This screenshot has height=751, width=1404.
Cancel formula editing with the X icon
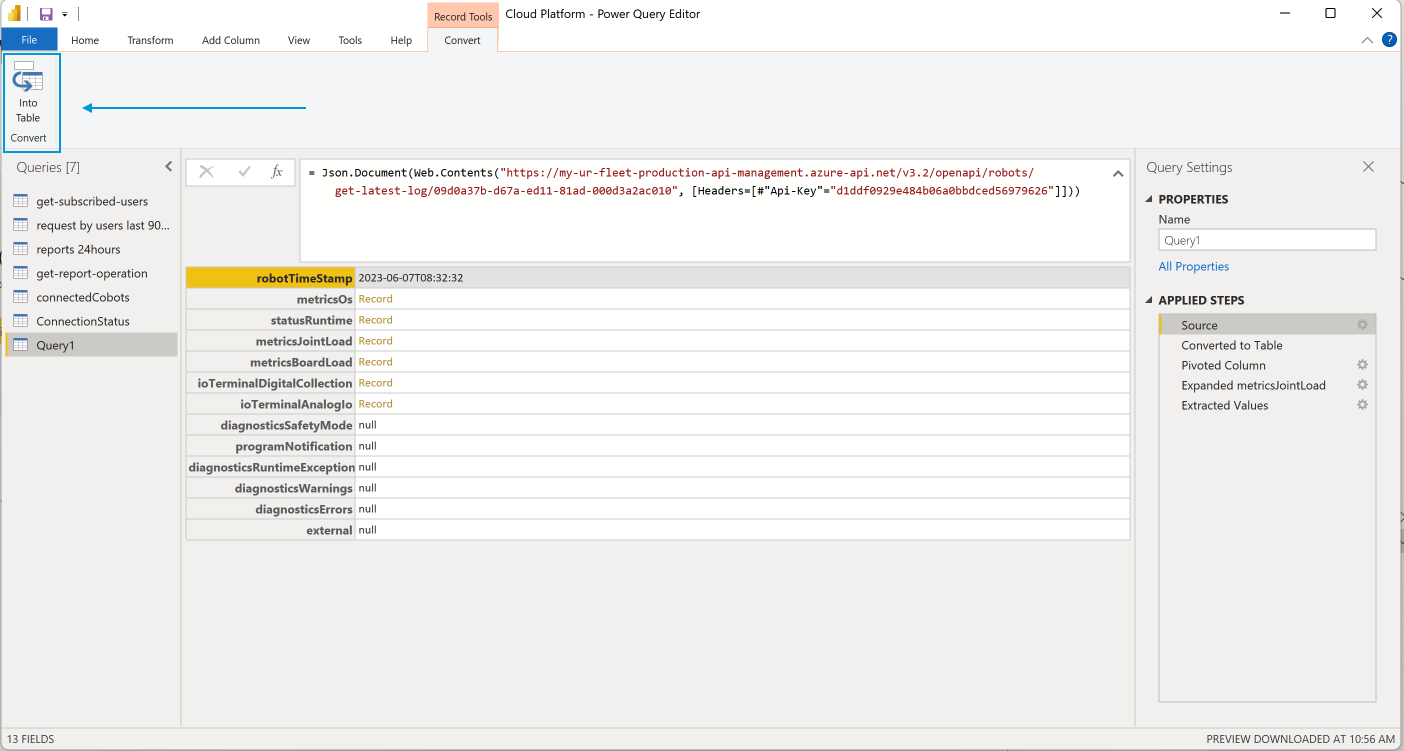(207, 171)
